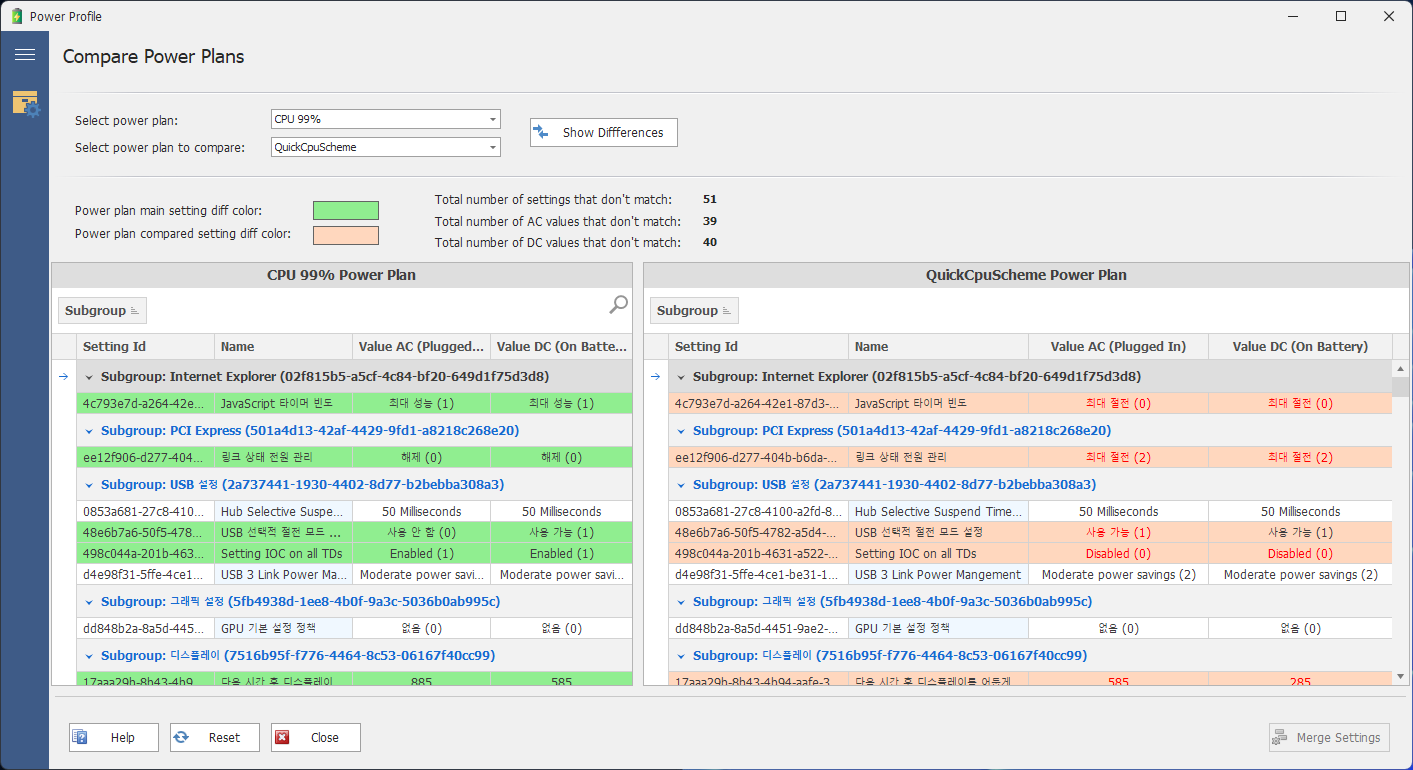Screen dimensions: 1413x770
Task: Pick the main setting diff green color swatch
Action: [x=346, y=210]
